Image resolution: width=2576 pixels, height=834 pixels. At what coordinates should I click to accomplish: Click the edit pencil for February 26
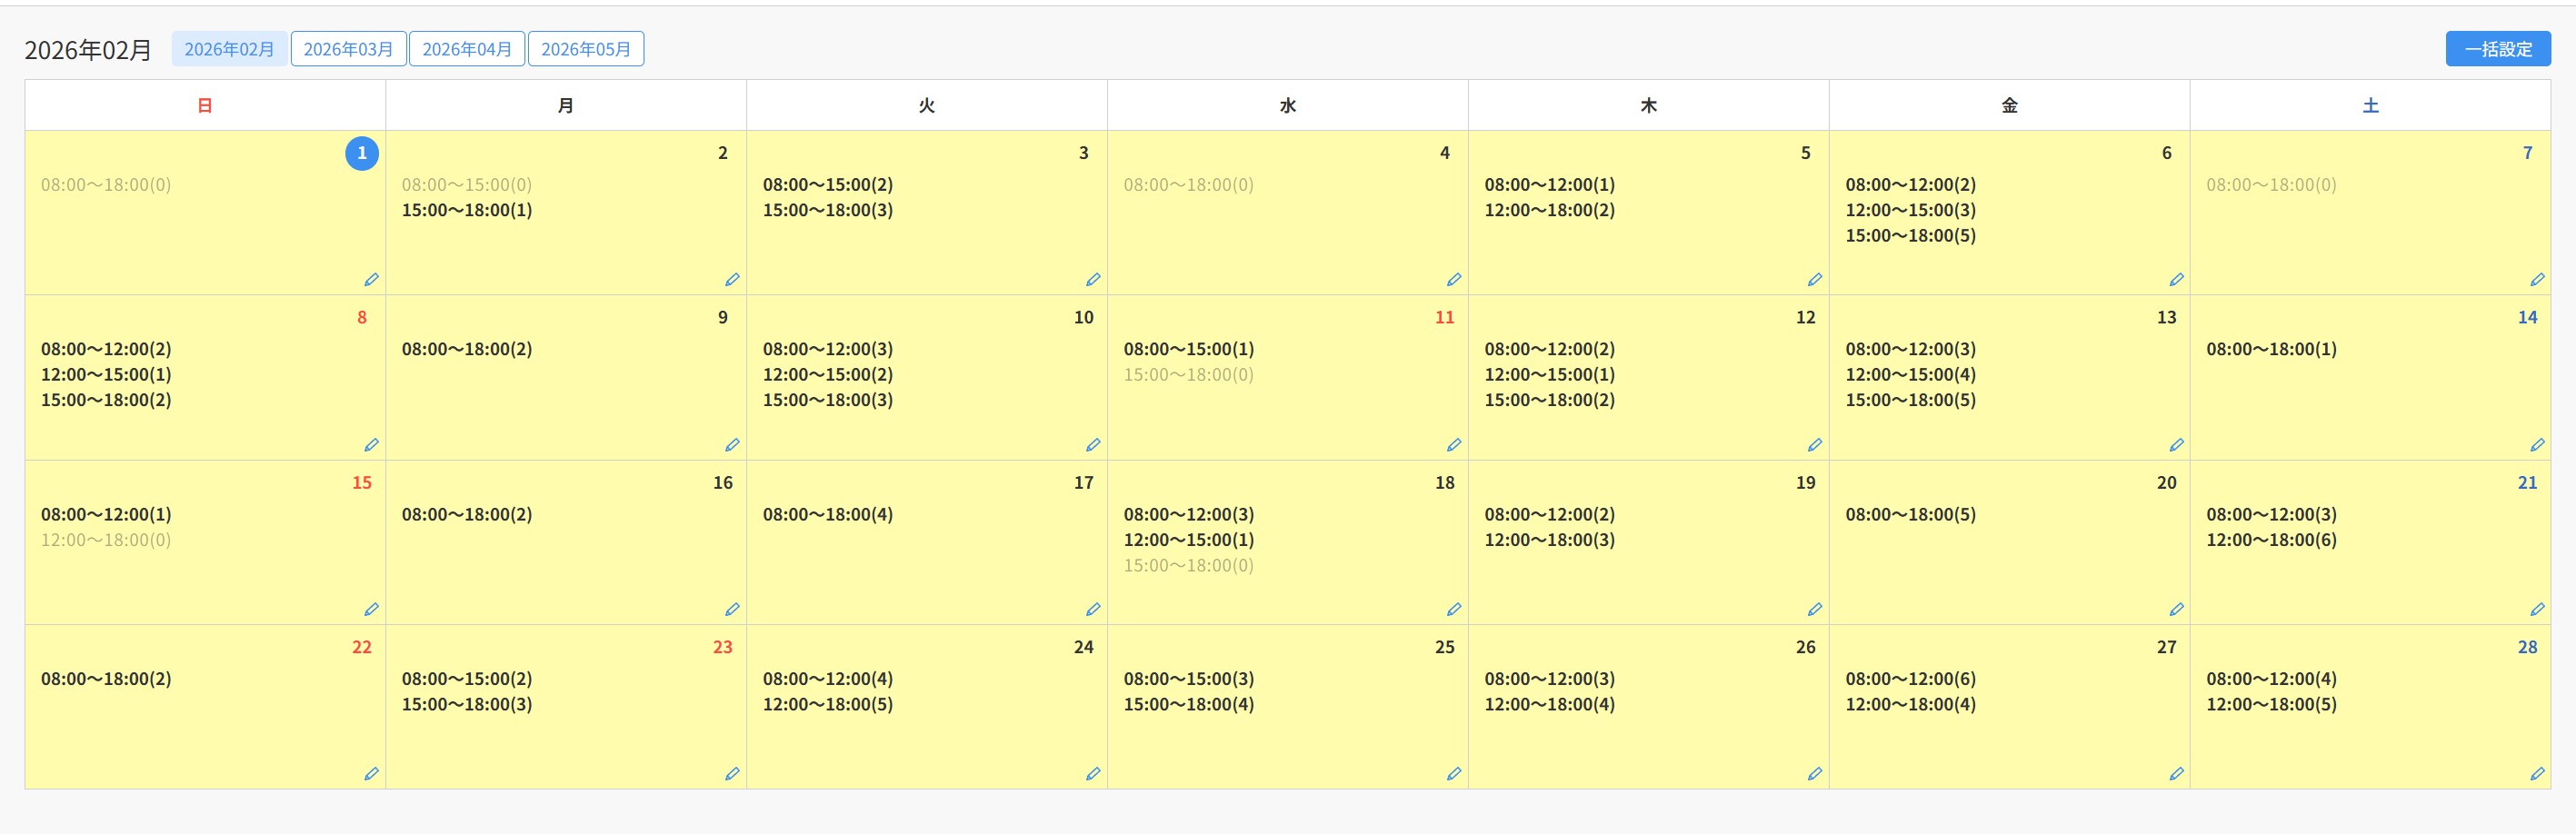click(1815, 774)
